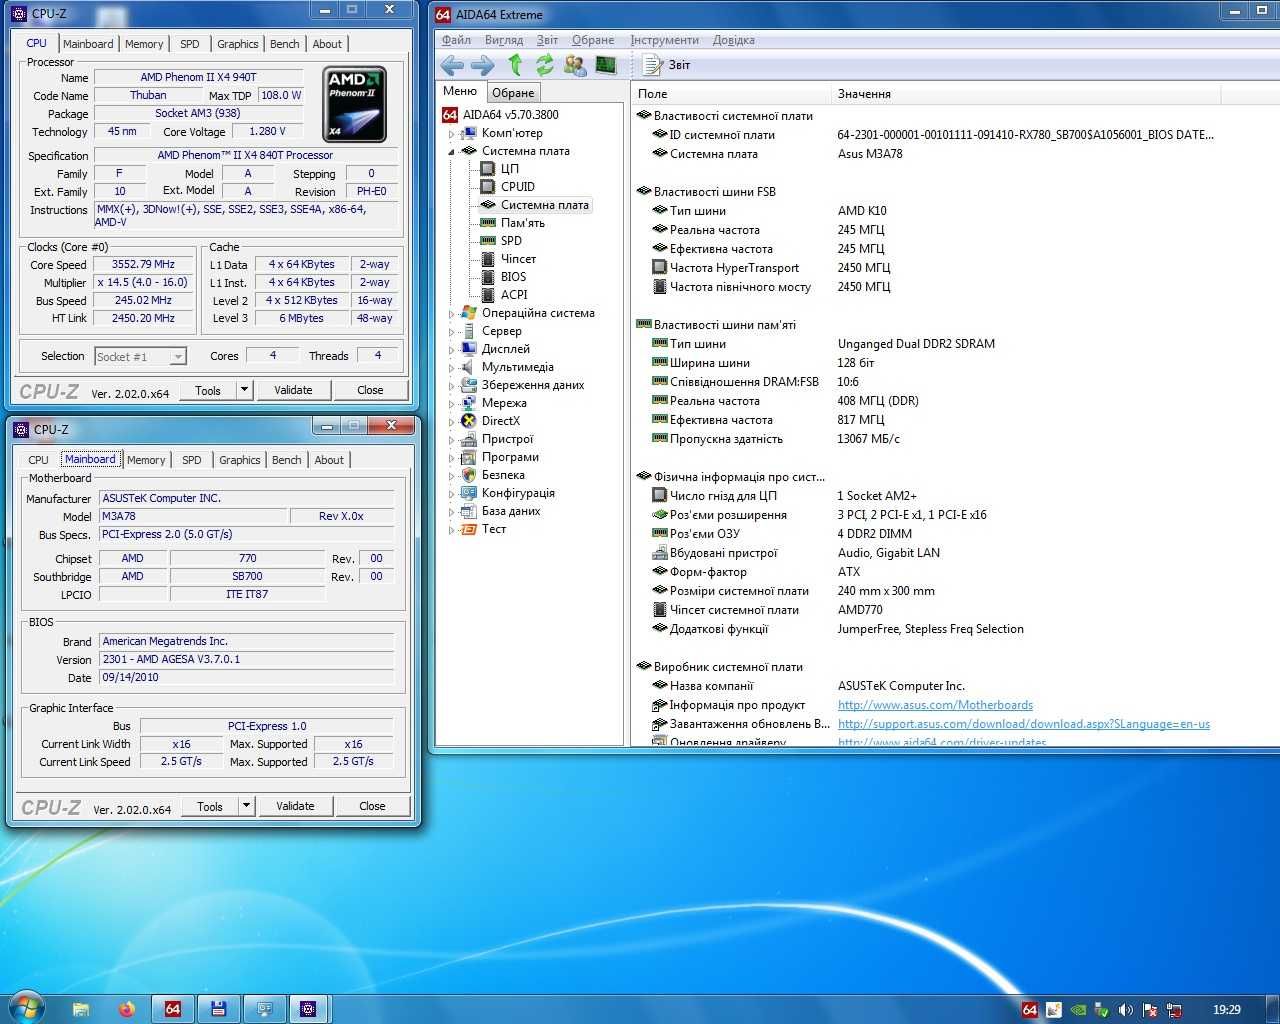Click Validate in Mainboard CPU-Z window
1280x1024 pixels.
[295, 806]
